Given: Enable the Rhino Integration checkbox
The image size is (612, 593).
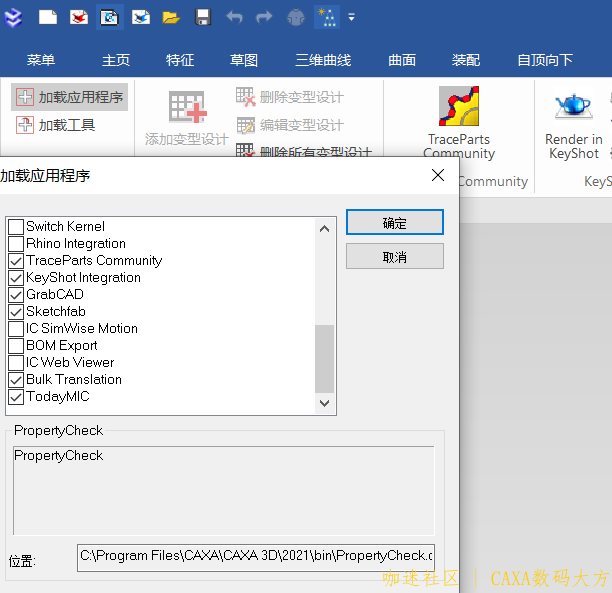Looking at the screenshot, I should click(16, 244).
